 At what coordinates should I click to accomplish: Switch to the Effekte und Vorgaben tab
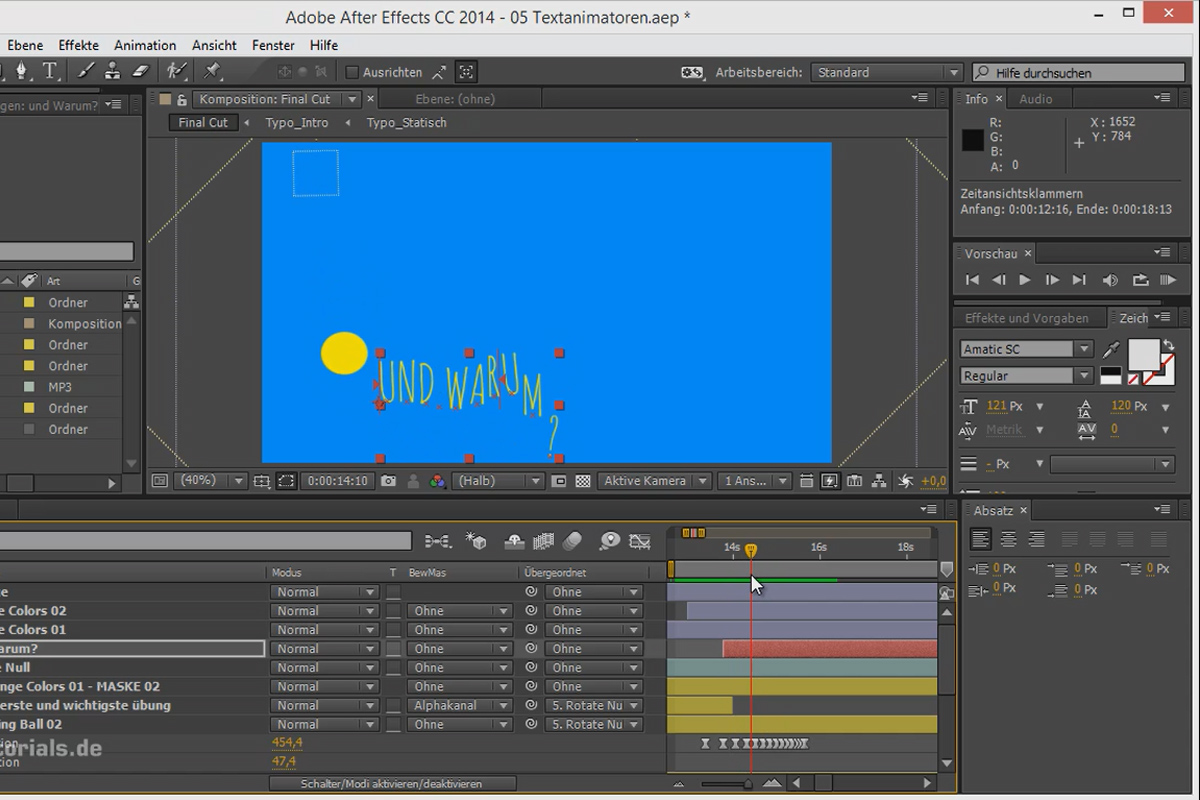(x=1026, y=318)
